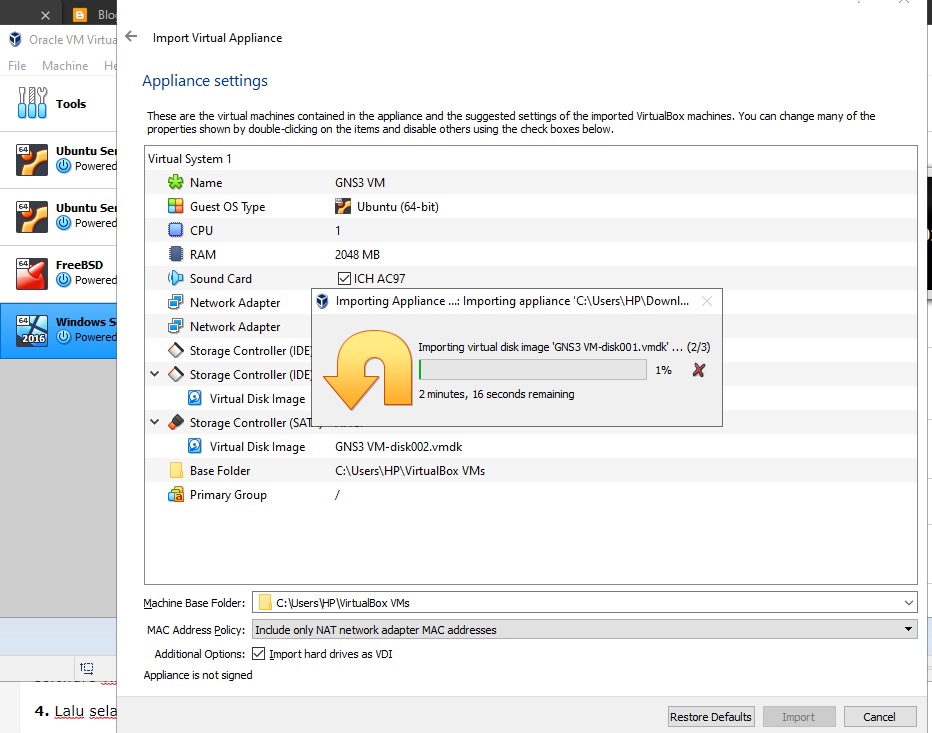Select the Base Folder path value
Viewport: 932px width, 733px height.
click(x=410, y=471)
